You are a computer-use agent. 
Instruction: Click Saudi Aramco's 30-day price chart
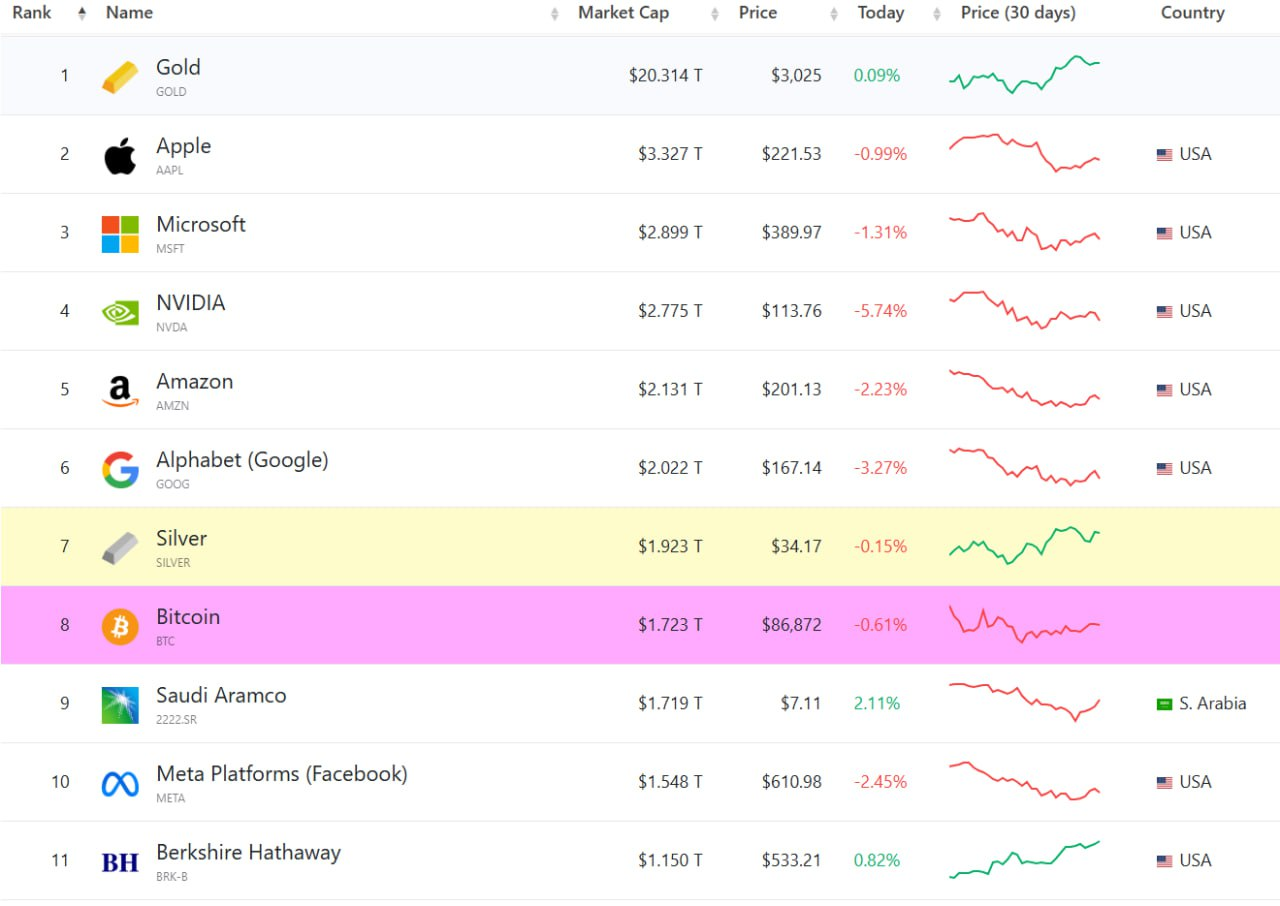[x=1024, y=702]
